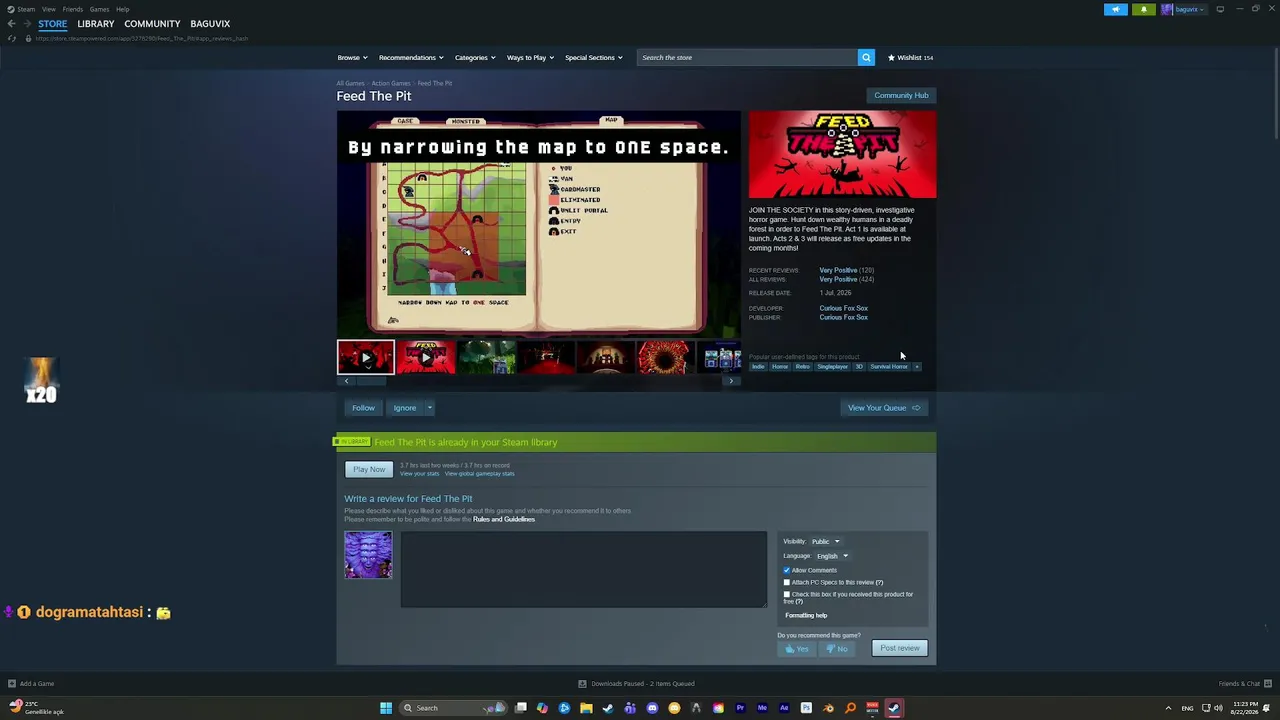Open the review Visibility dropdown
This screenshot has width=1280, height=720.
tap(825, 541)
